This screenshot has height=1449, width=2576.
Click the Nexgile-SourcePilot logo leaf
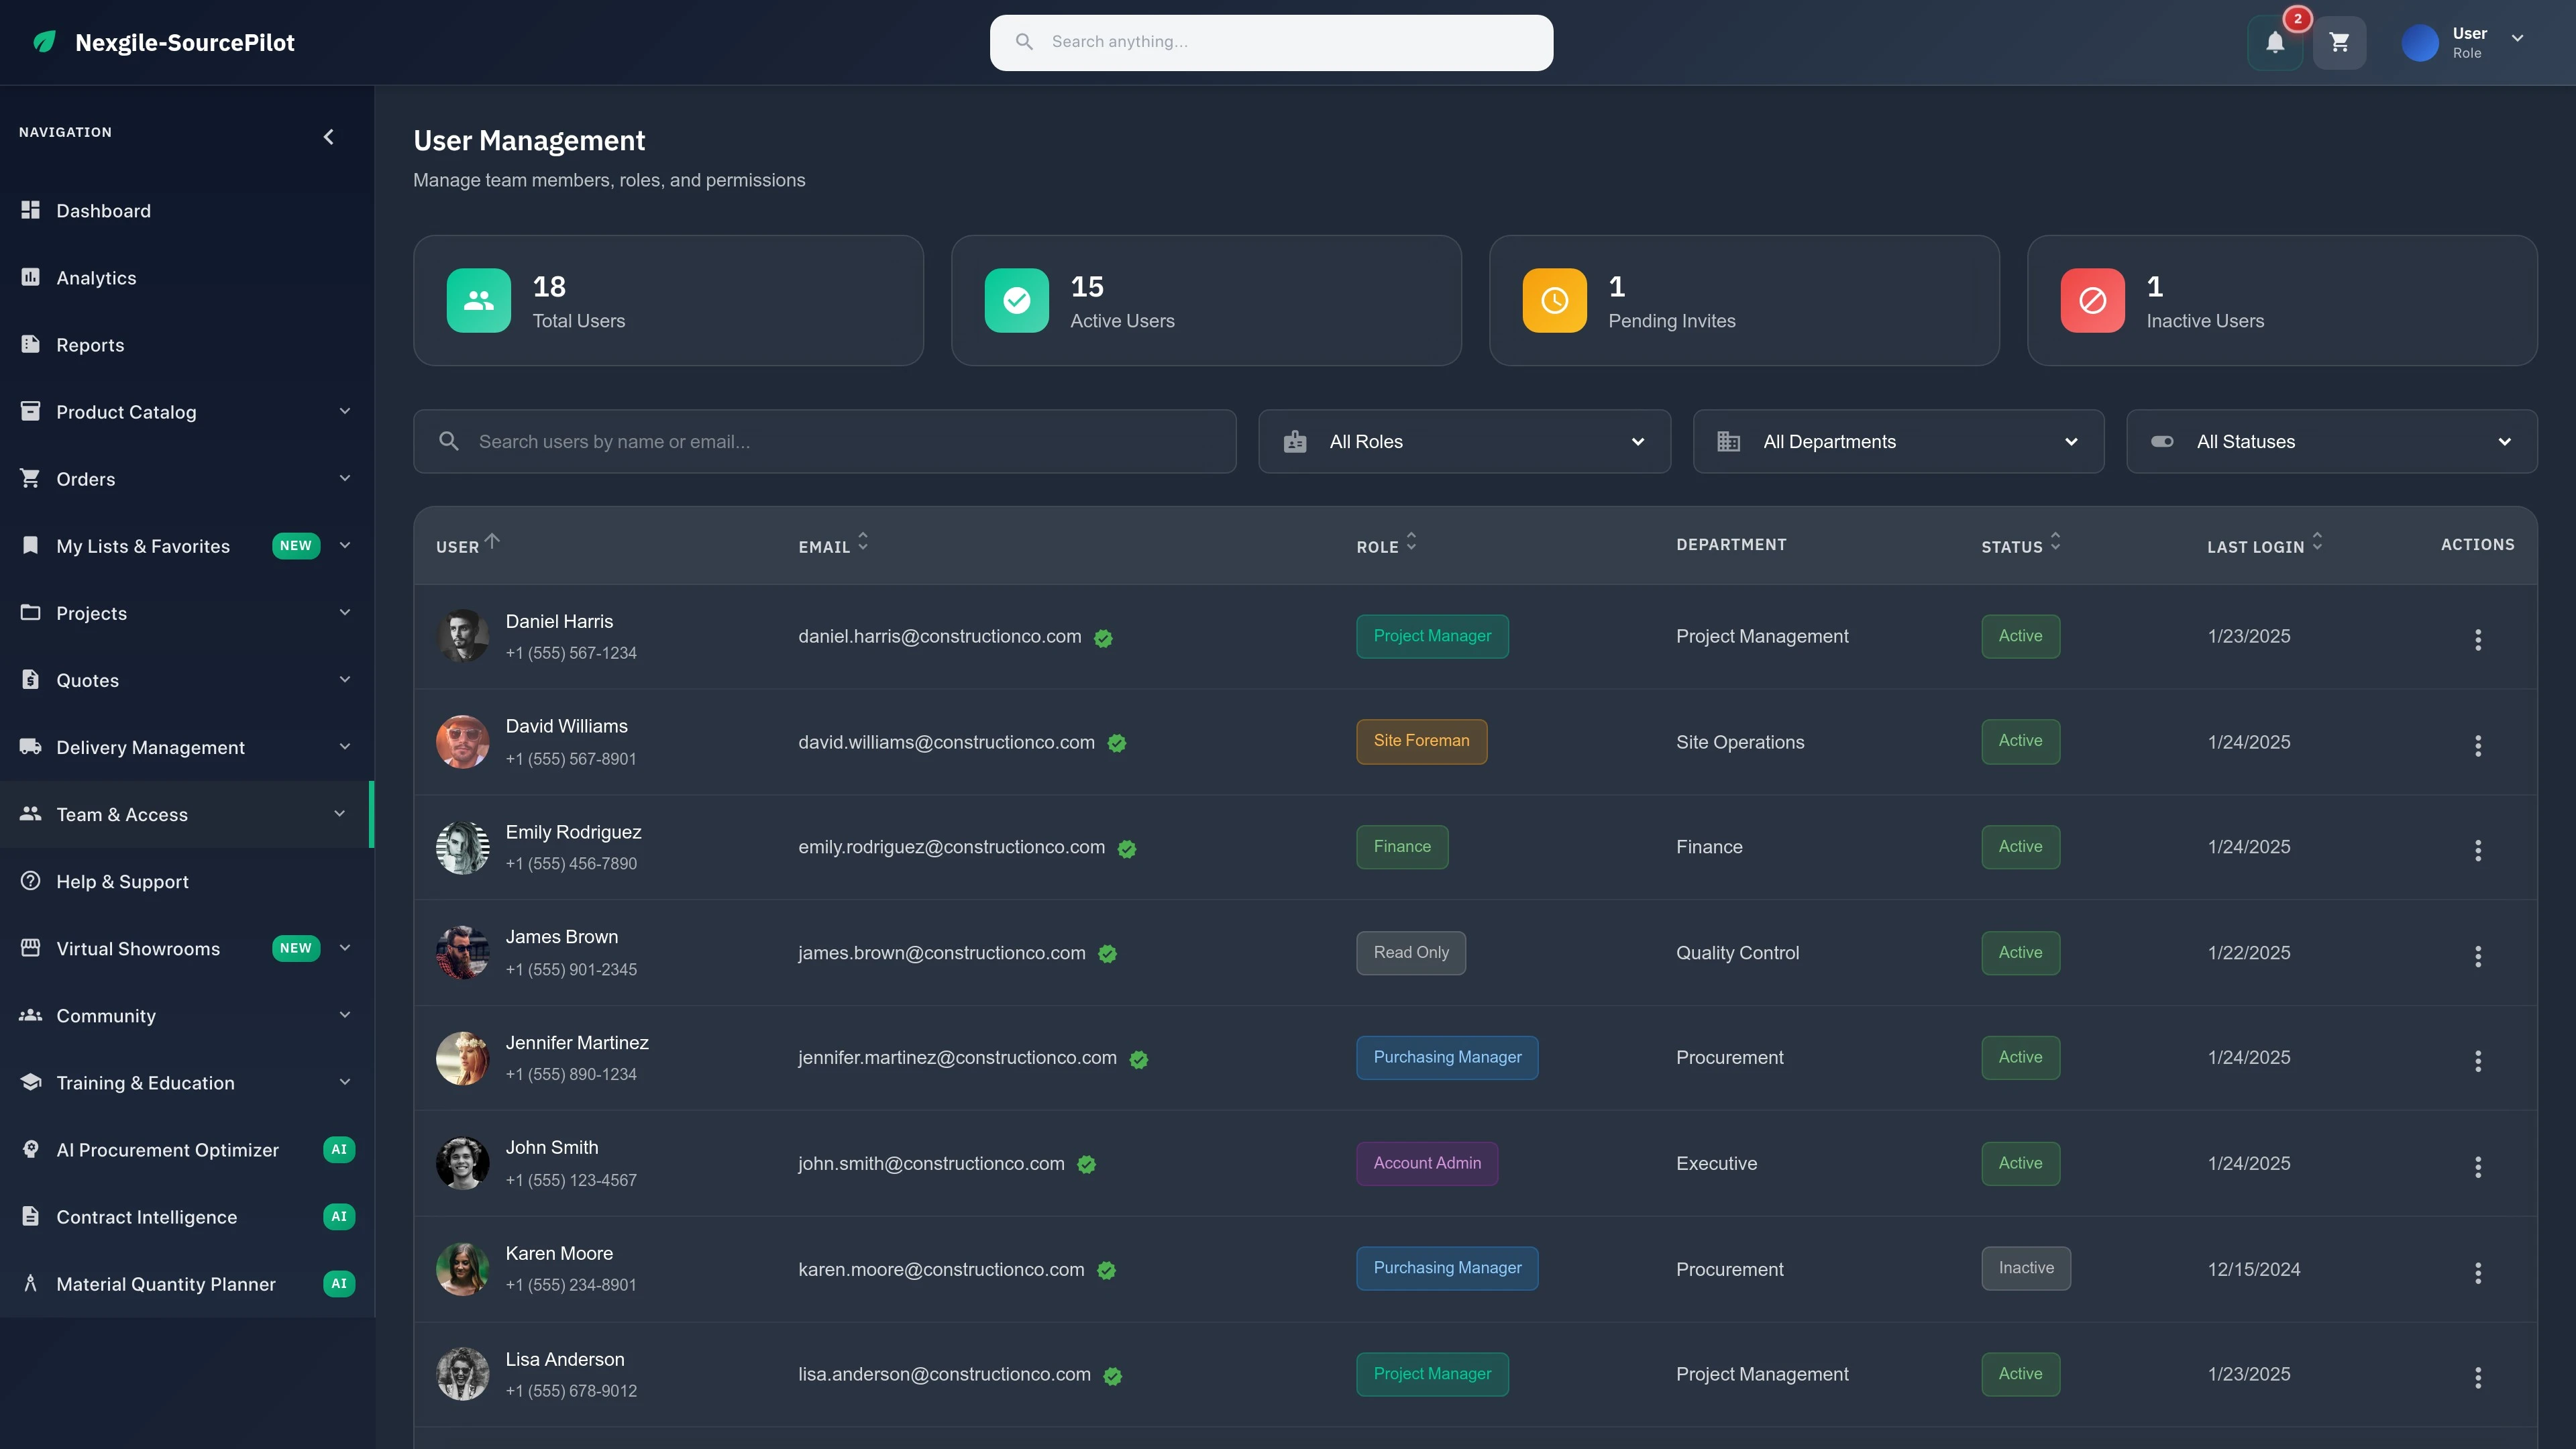pos(44,41)
